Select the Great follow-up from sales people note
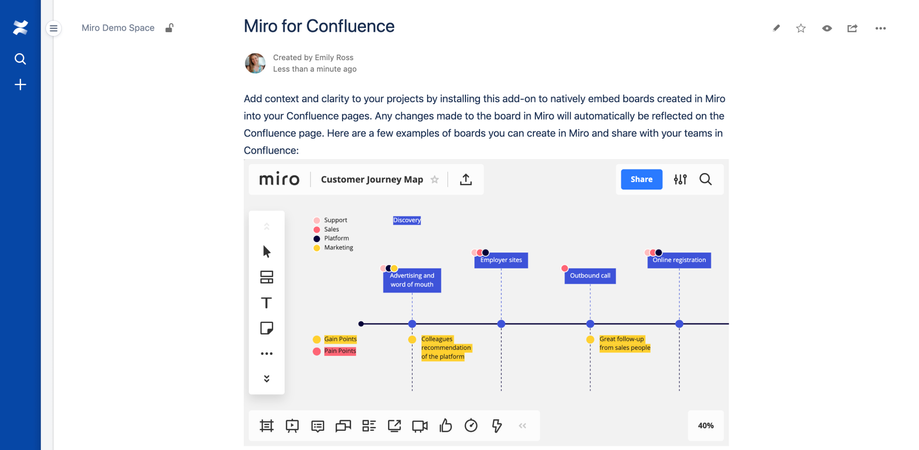 [x=625, y=343]
